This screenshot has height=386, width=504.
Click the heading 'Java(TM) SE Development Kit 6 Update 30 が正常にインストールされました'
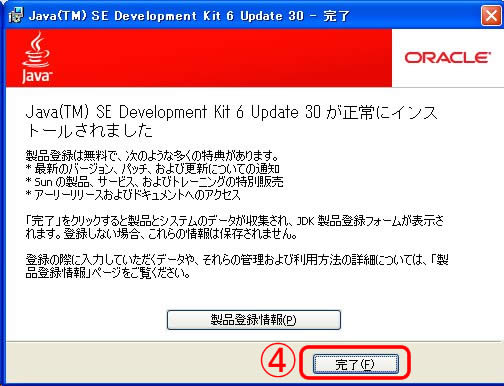pos(231,121)
